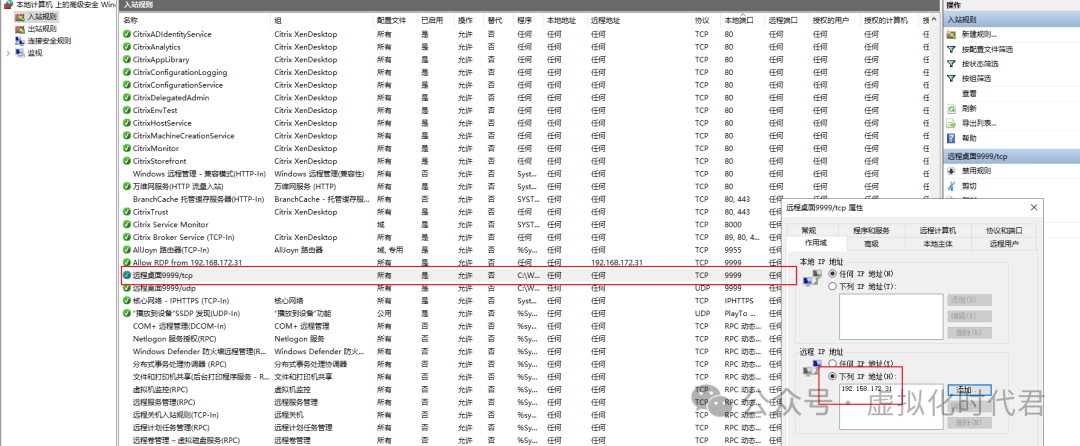Click the 导出列表 export icon
The image size is (1080, 446).
pos(951,123)
